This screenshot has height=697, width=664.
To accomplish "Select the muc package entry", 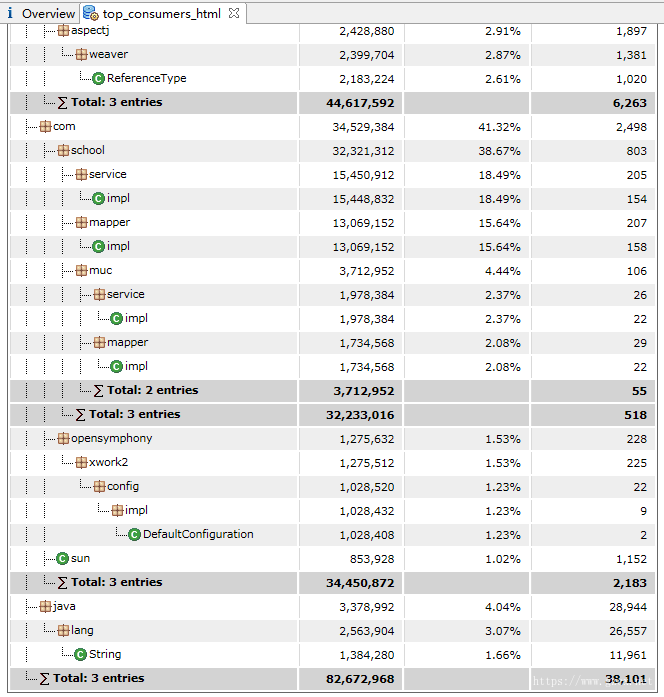I will click(100, 270).
